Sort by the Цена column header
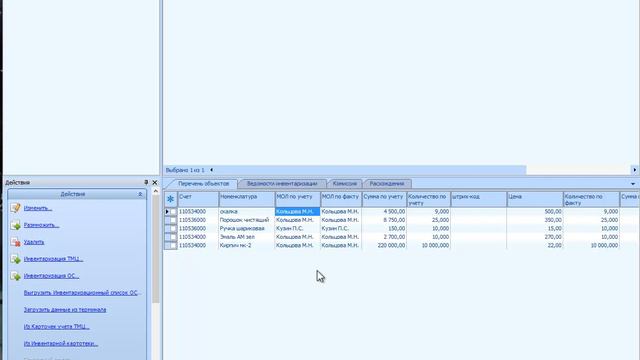Image resolution: width=640 pixels, height=360 pixels. coord(535,200)
